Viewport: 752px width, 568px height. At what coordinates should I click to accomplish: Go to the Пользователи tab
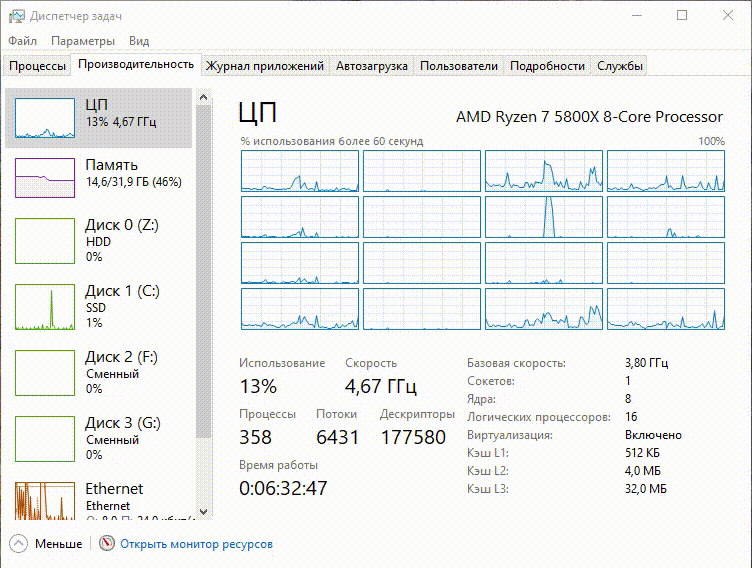[458, 66]
